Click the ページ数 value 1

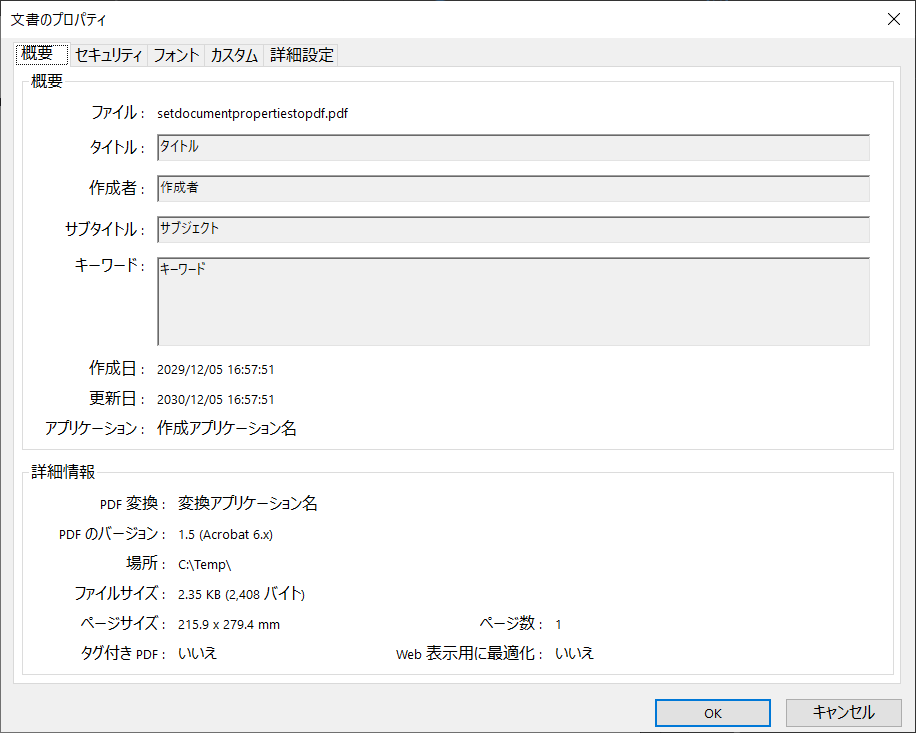pyautogui.click(x=558, y=624)
